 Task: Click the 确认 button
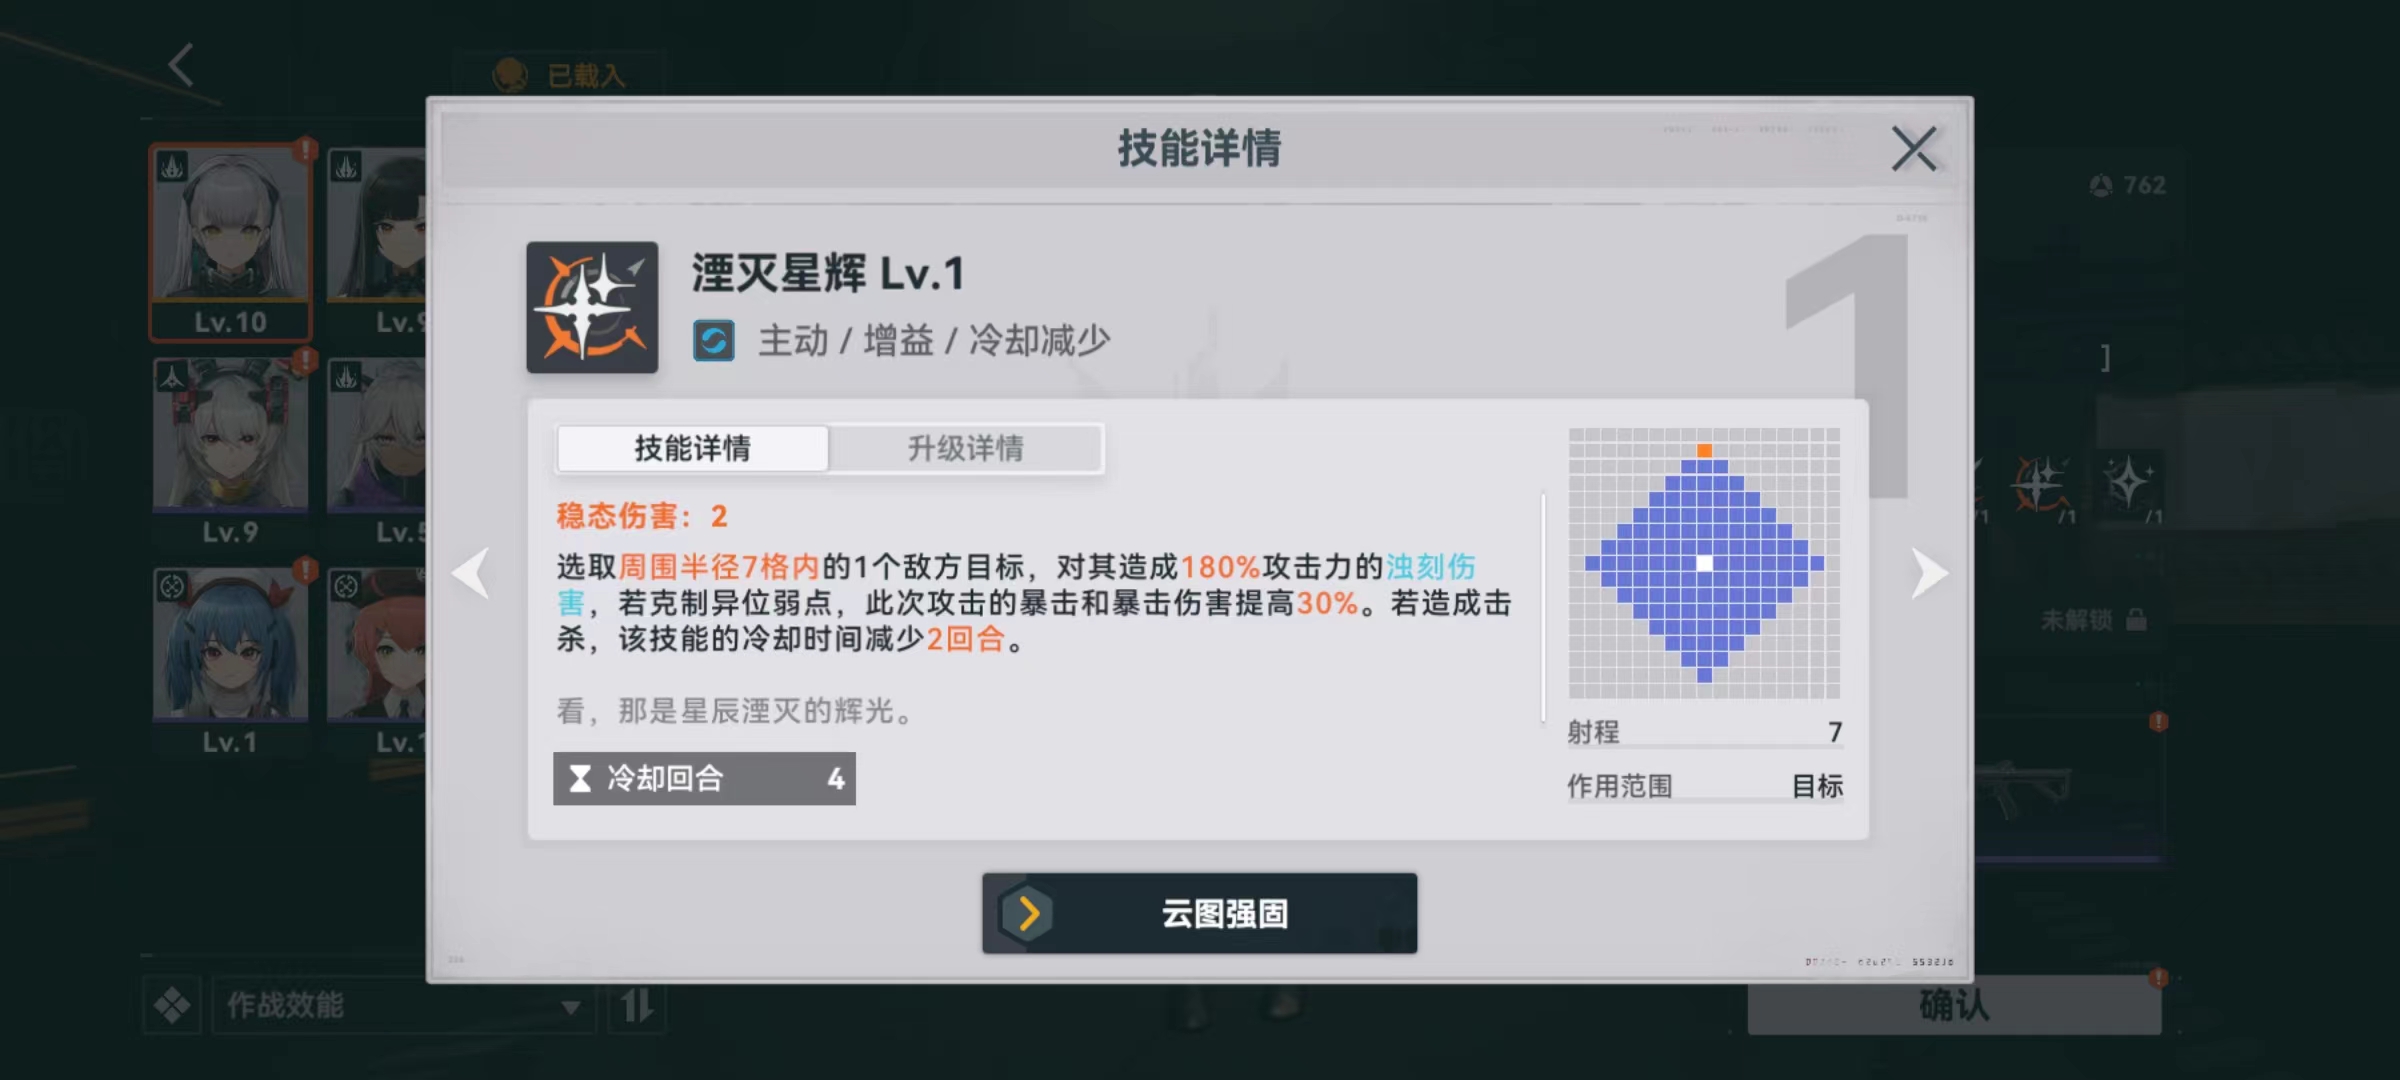click(1954, 1005)
